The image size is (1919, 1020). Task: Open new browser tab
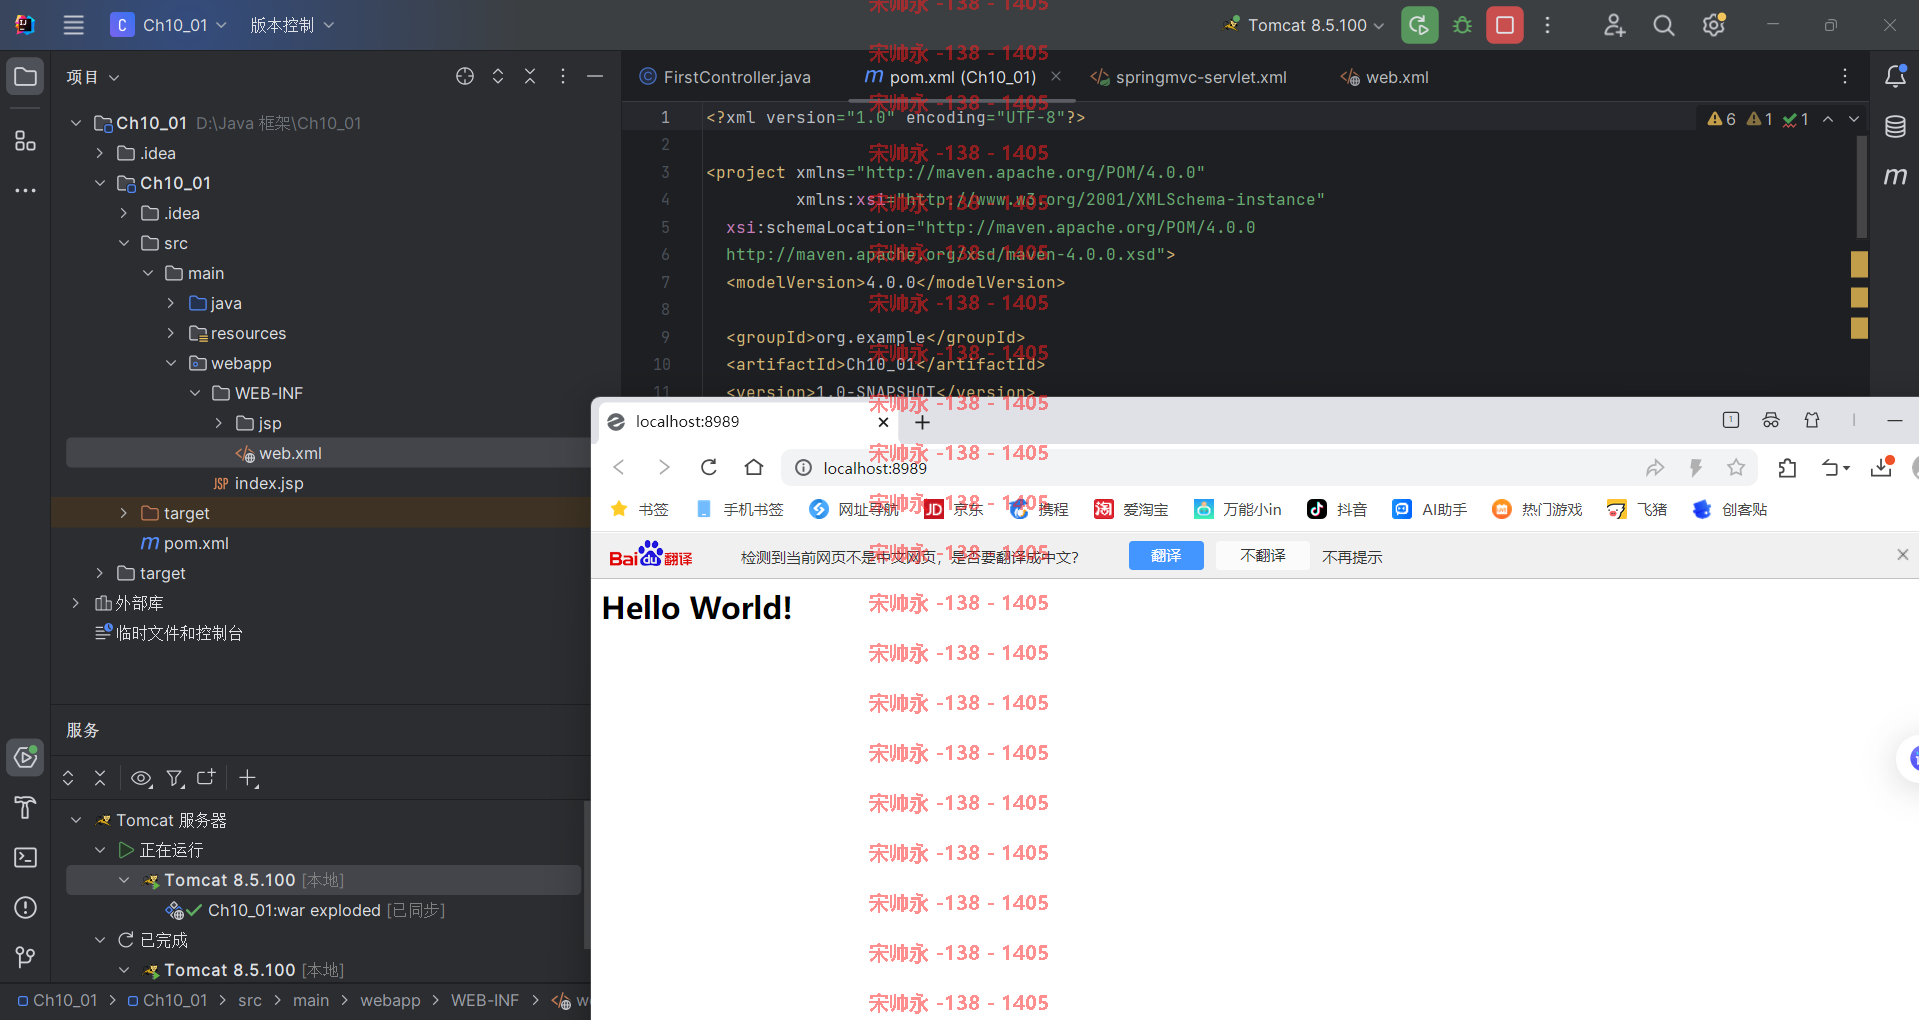922,422
